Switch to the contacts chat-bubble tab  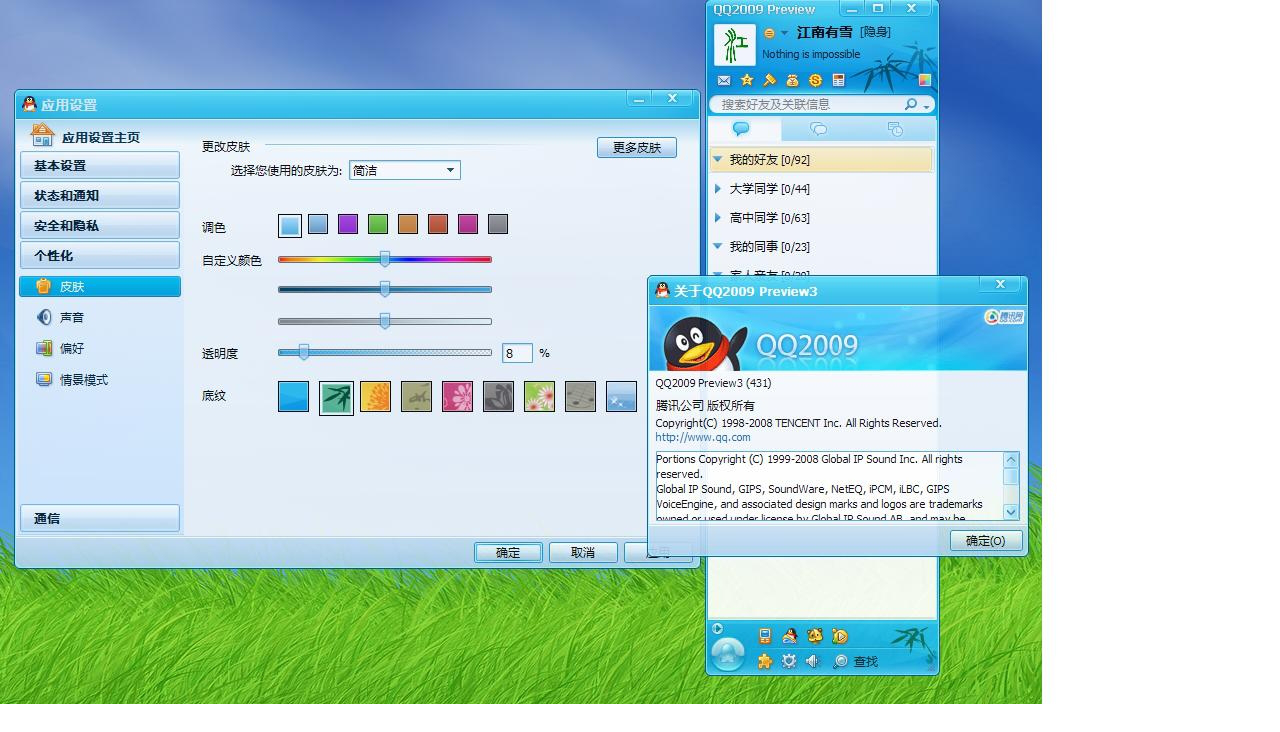coord(741,129)
